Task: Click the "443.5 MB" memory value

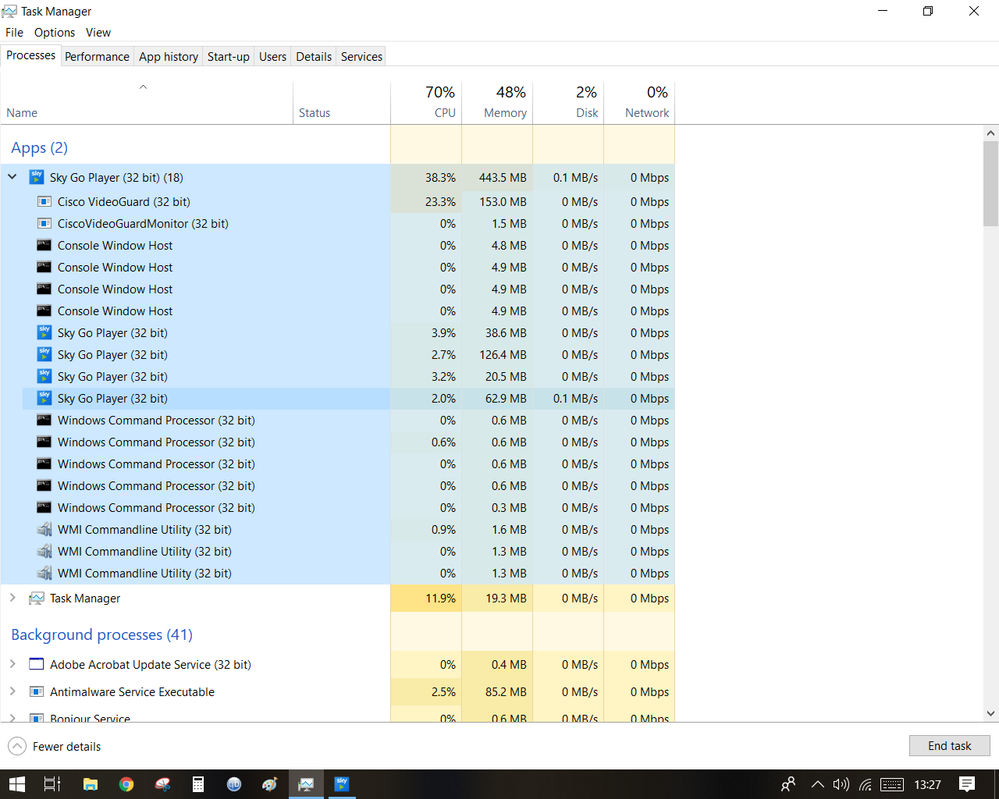Action: tap(503, 178)
